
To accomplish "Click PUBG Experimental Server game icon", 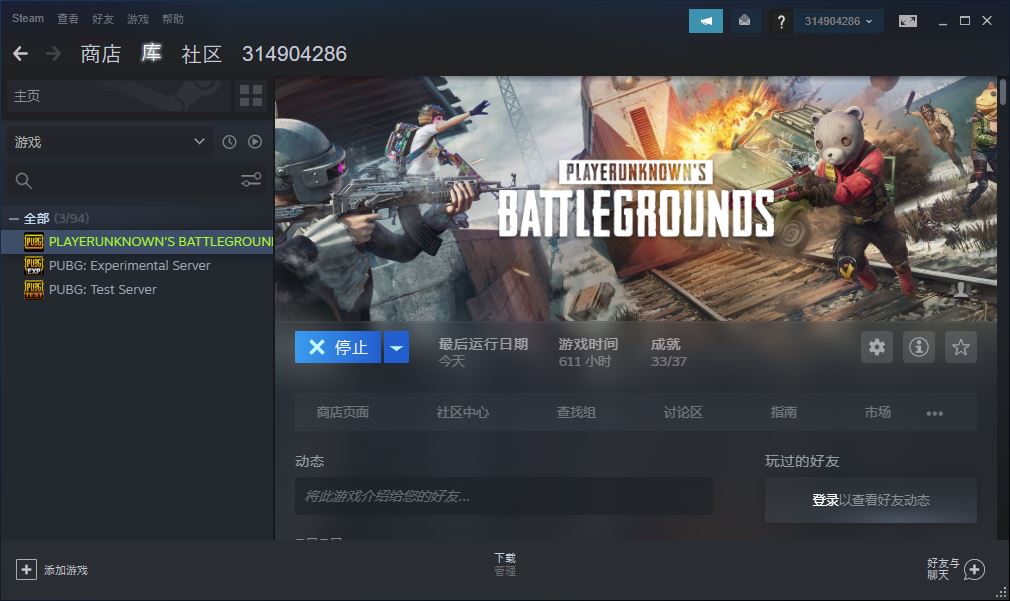I will click(33, 265).
